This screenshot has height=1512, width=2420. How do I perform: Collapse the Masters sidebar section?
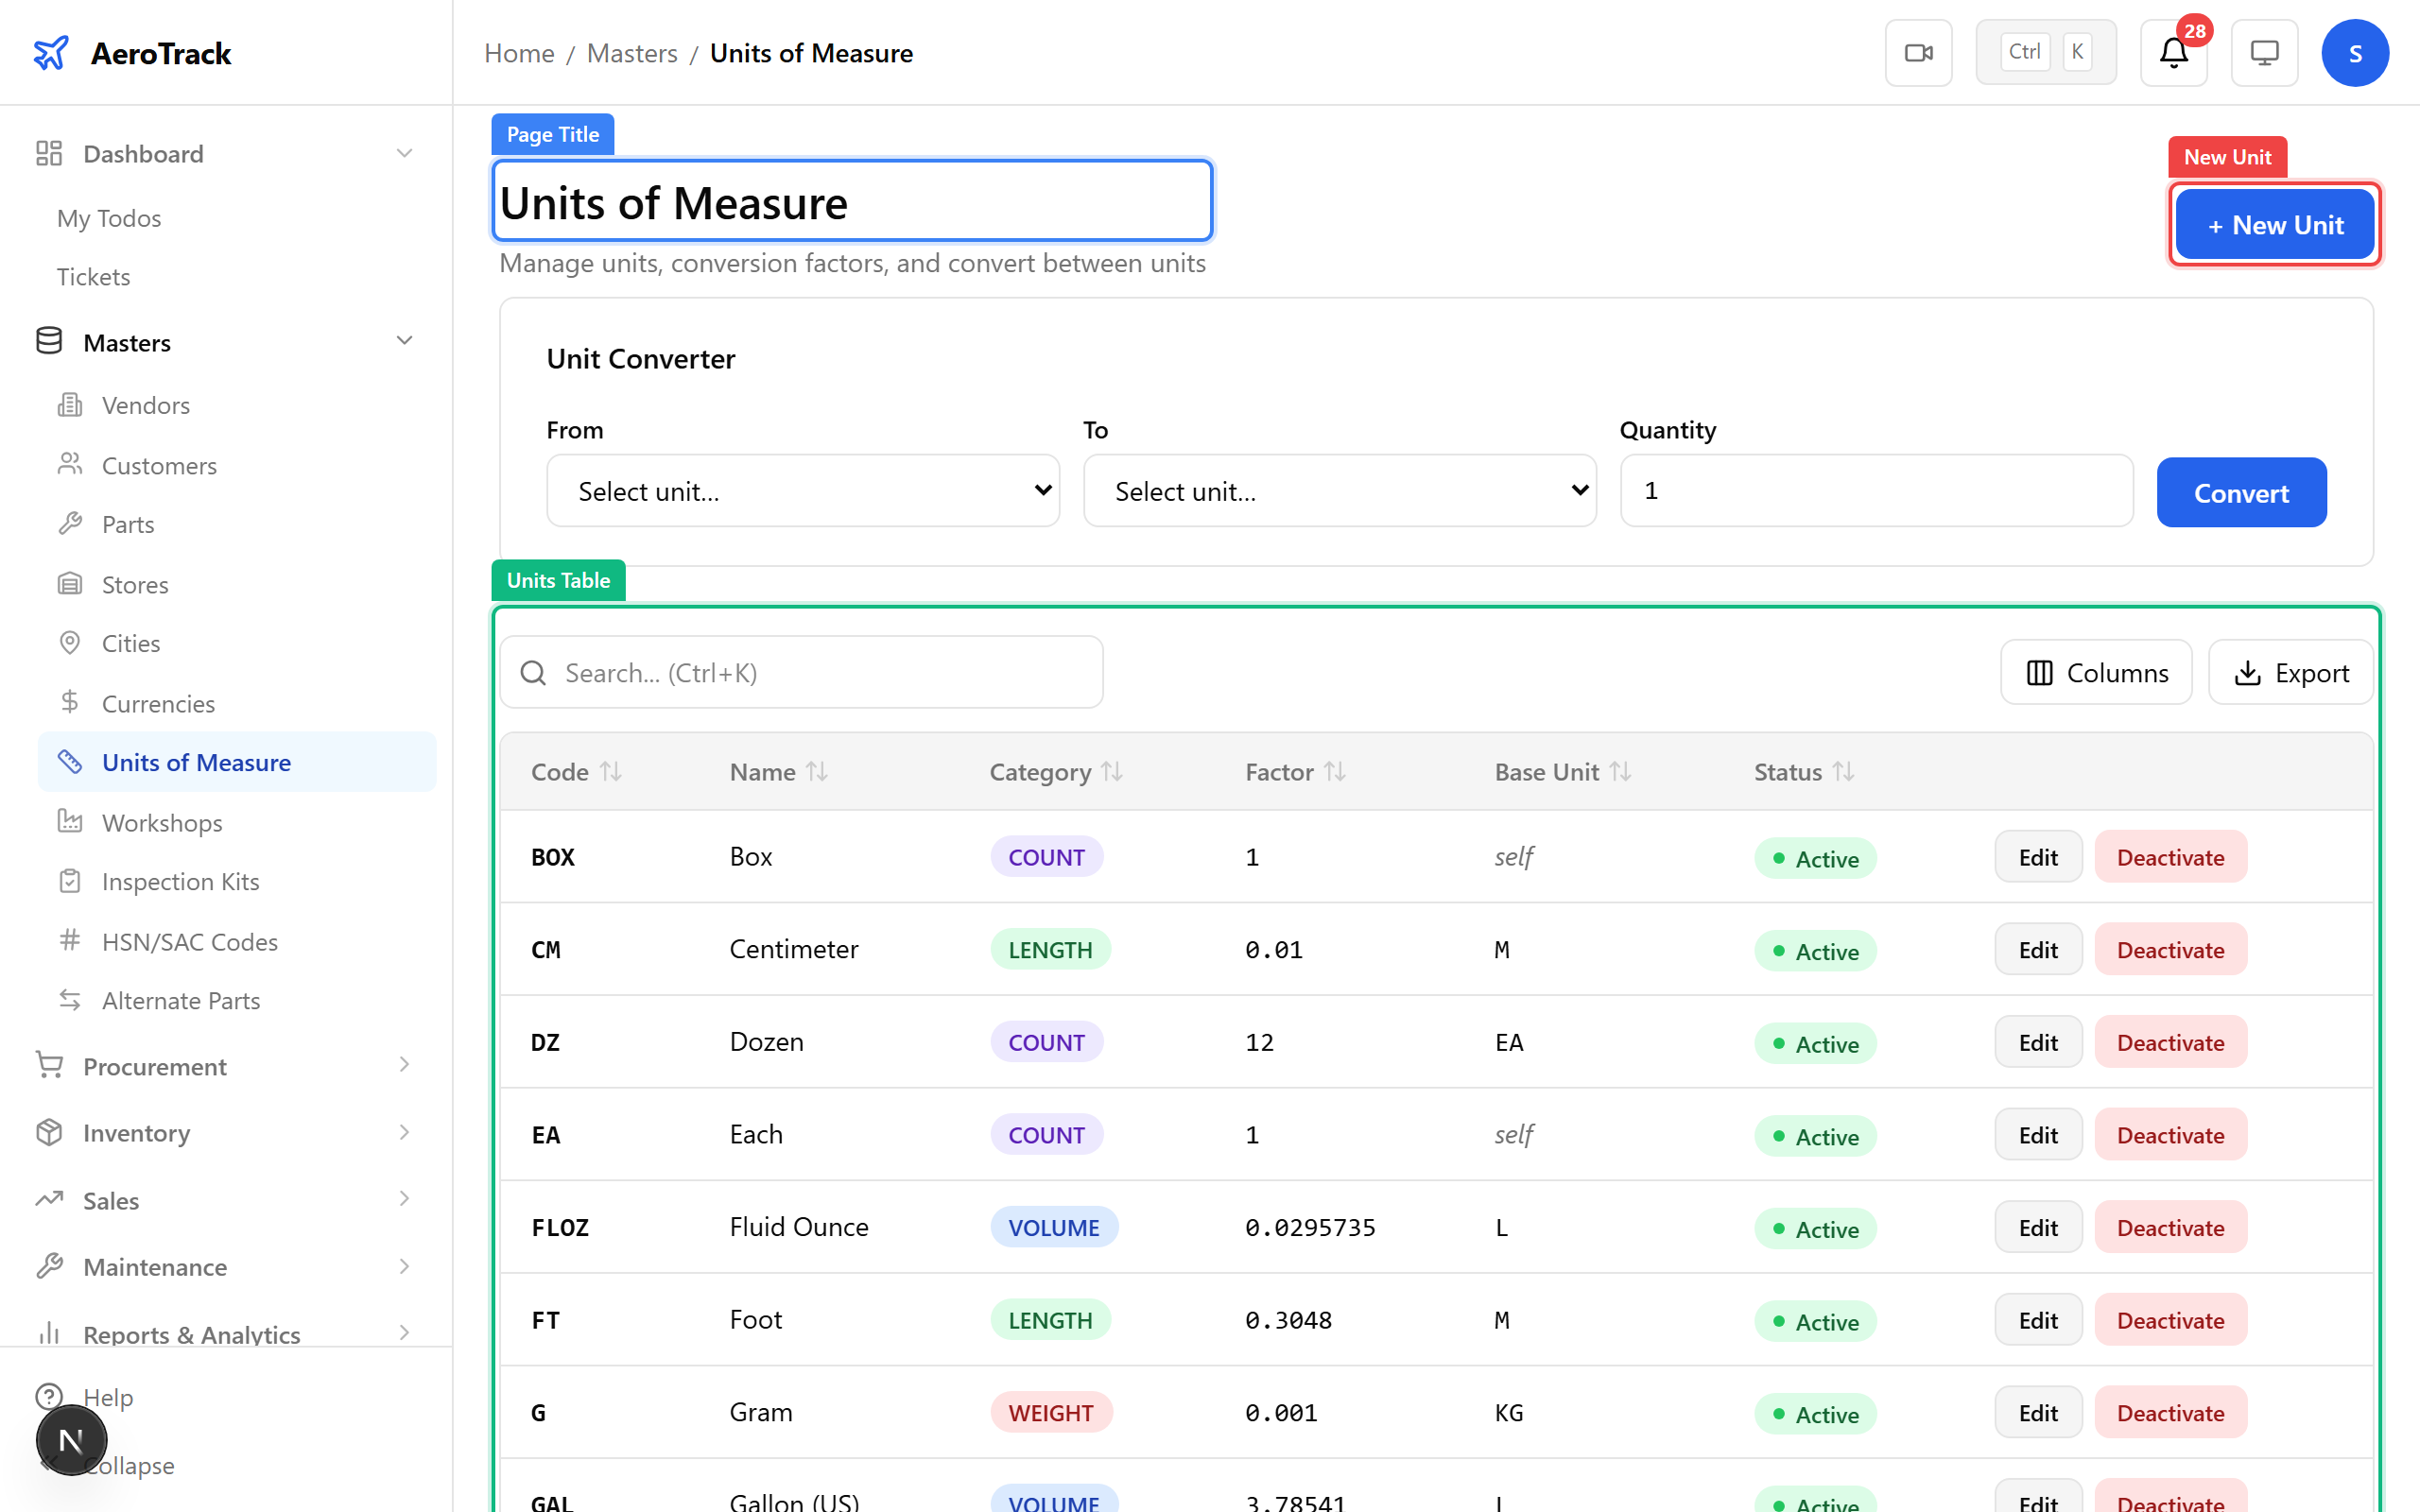[404, 342]
